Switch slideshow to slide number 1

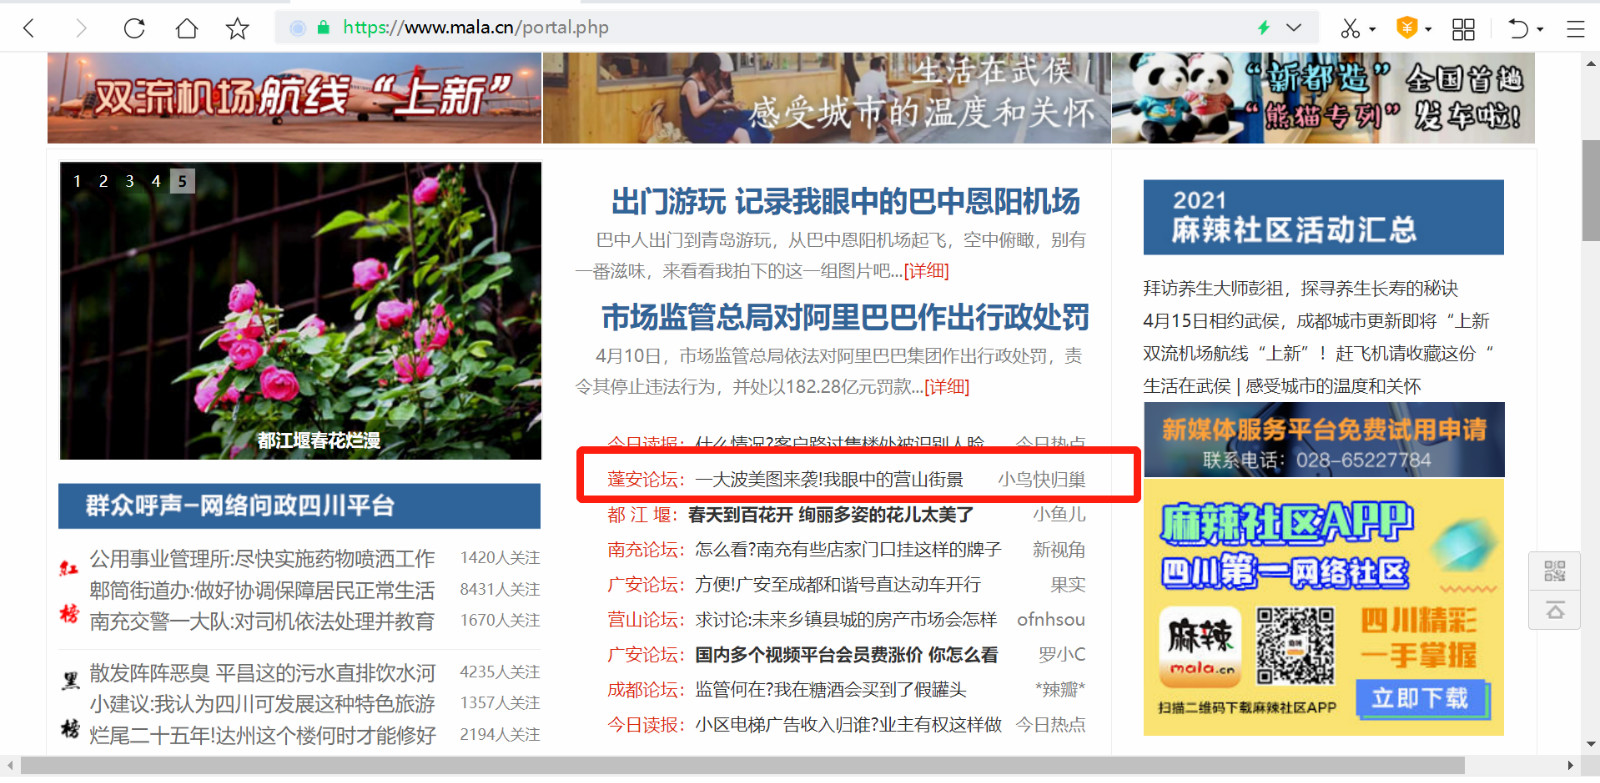[77, 181]
